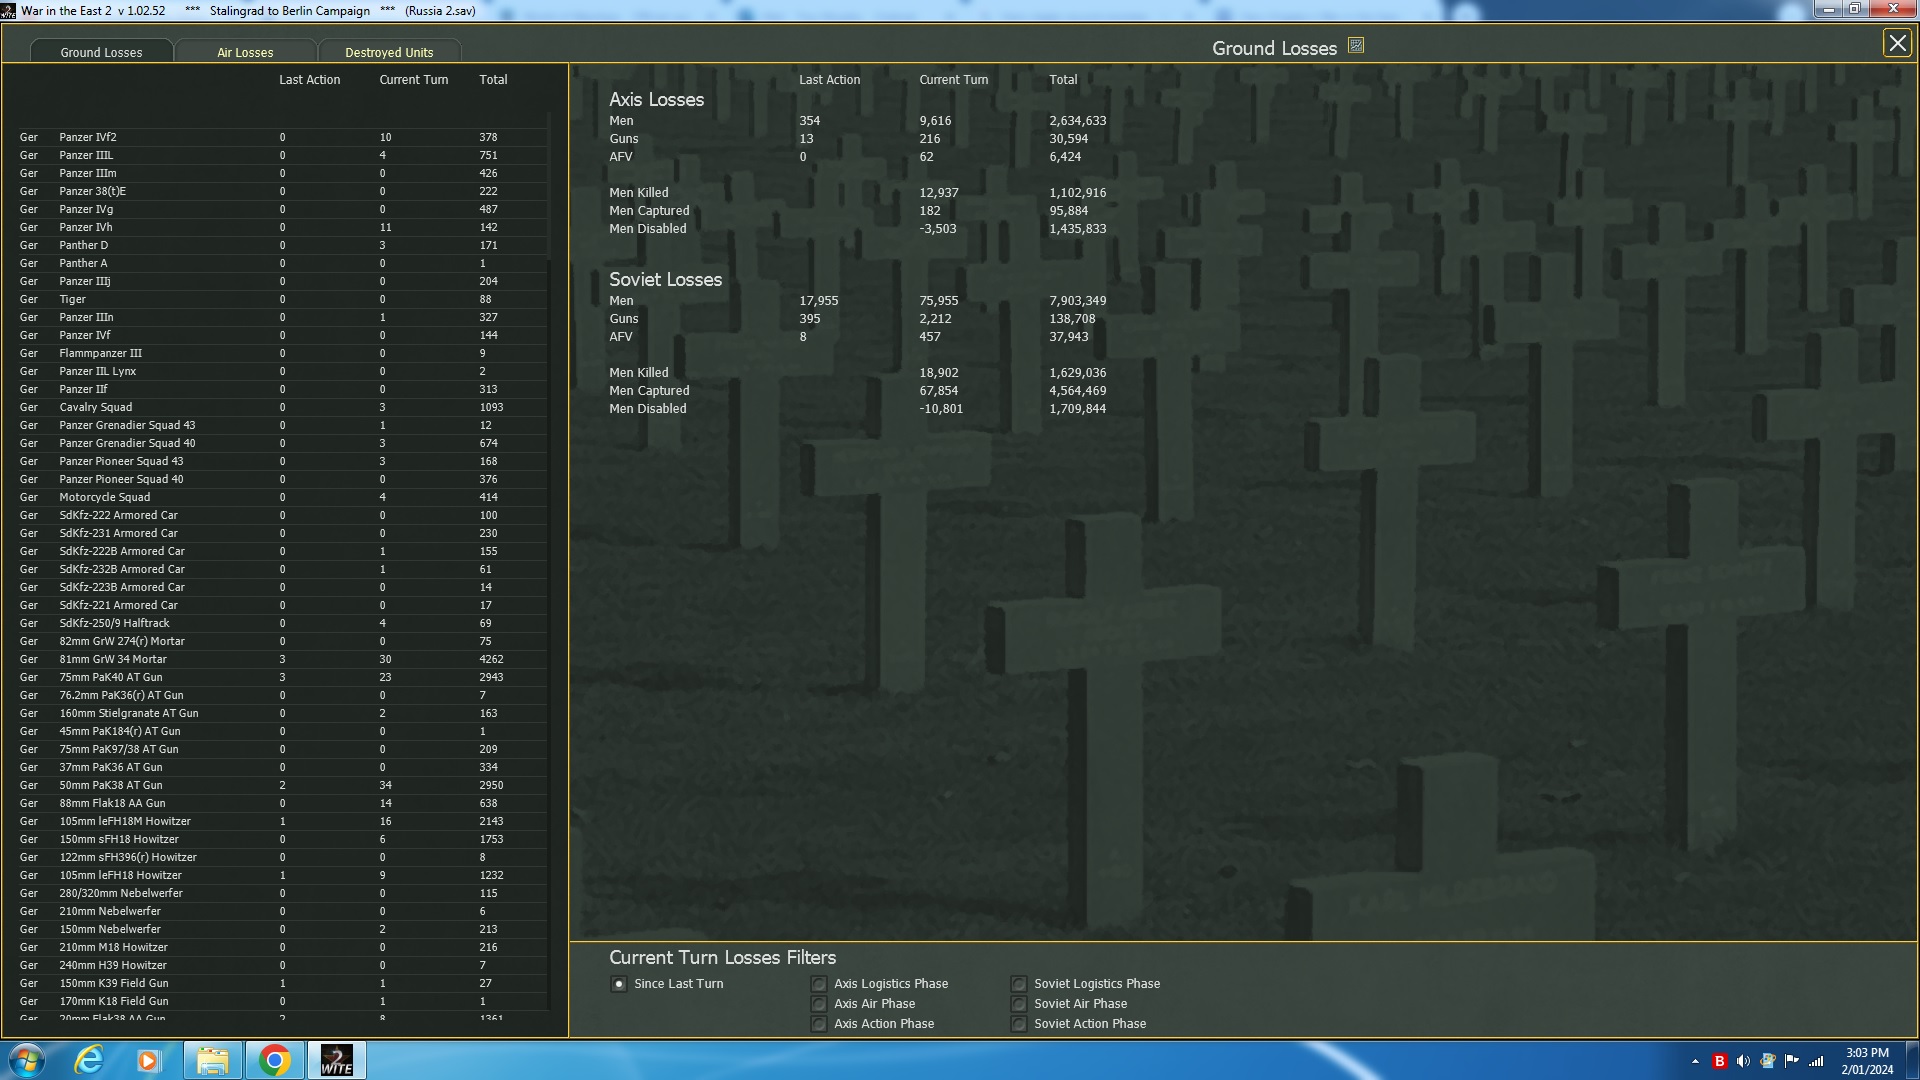Open Internet Explorer from the taskbar
1920x1080 pixels.
(x=89, y=1060)
